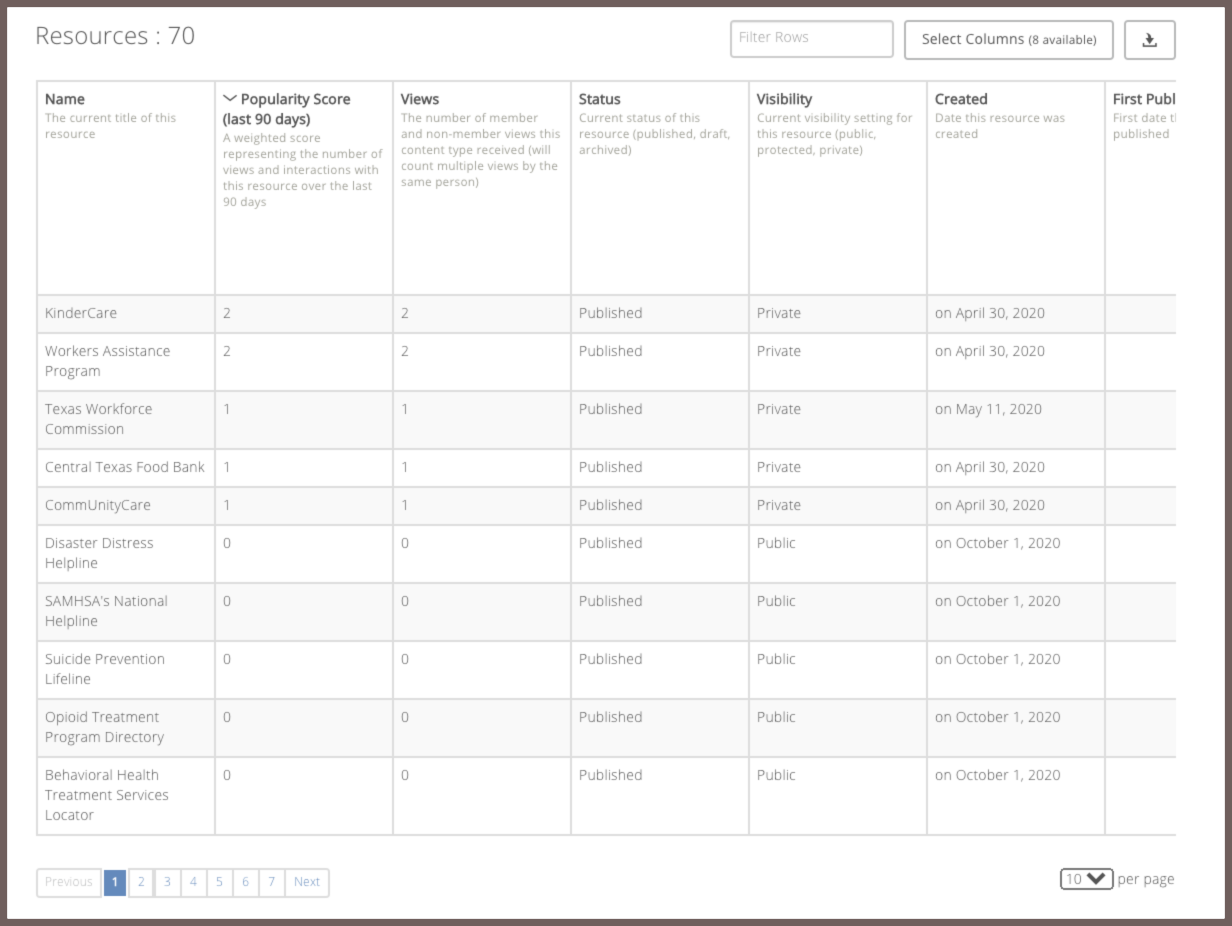Go to page 3 of results
Screen dimensions: 1232x926
[167, 882]
